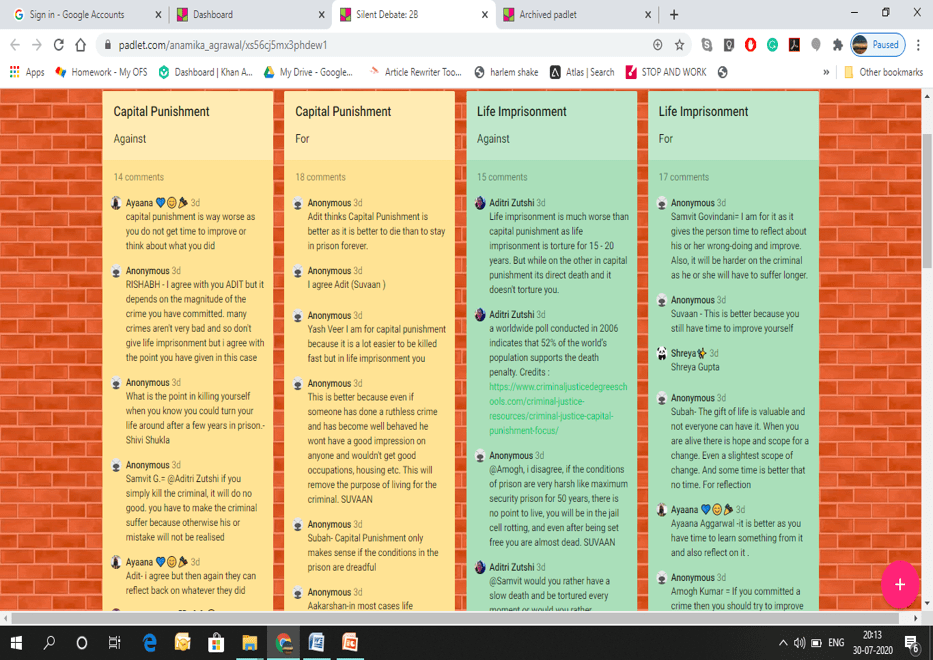
Task: Open the Other bookmarks folder
Action: click(x=882, y=72)
